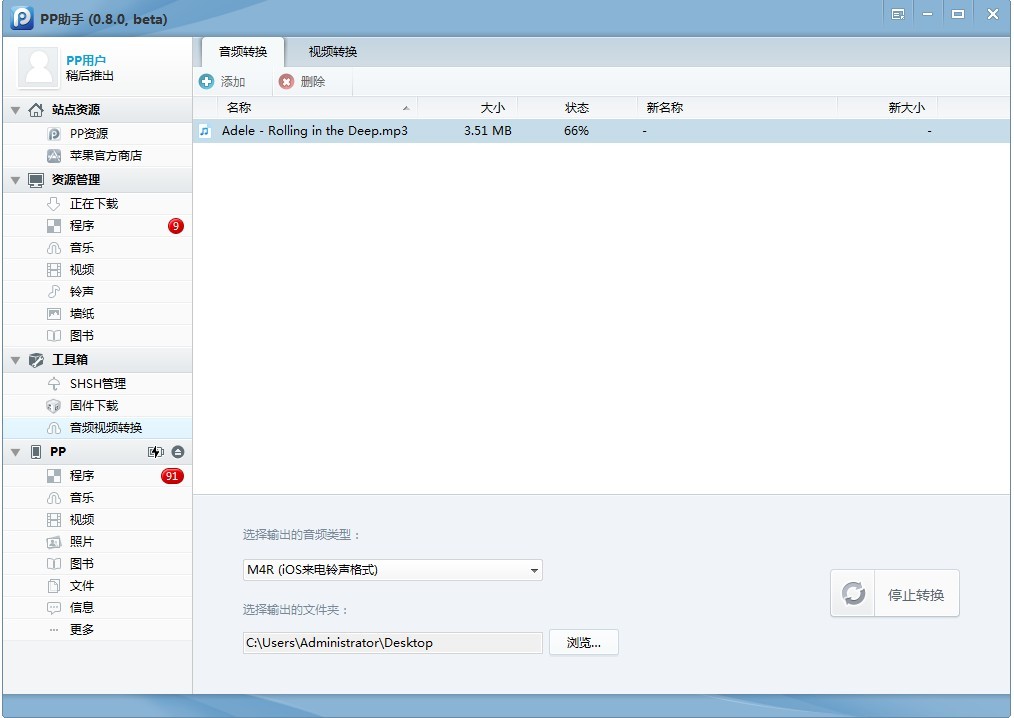Click the red 删除 cross icon
This screenshot has width=1014, height=718.
point(286,82)
